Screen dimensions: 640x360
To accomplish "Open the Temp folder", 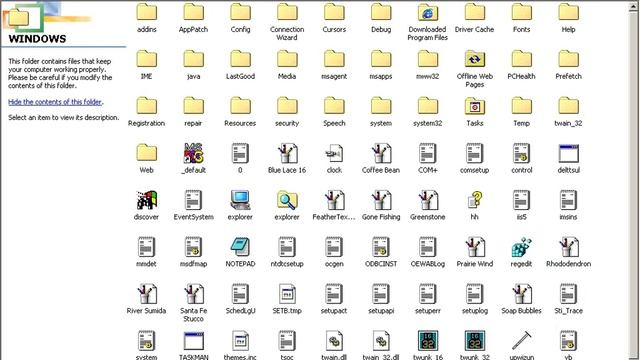I will click(521, 107).
